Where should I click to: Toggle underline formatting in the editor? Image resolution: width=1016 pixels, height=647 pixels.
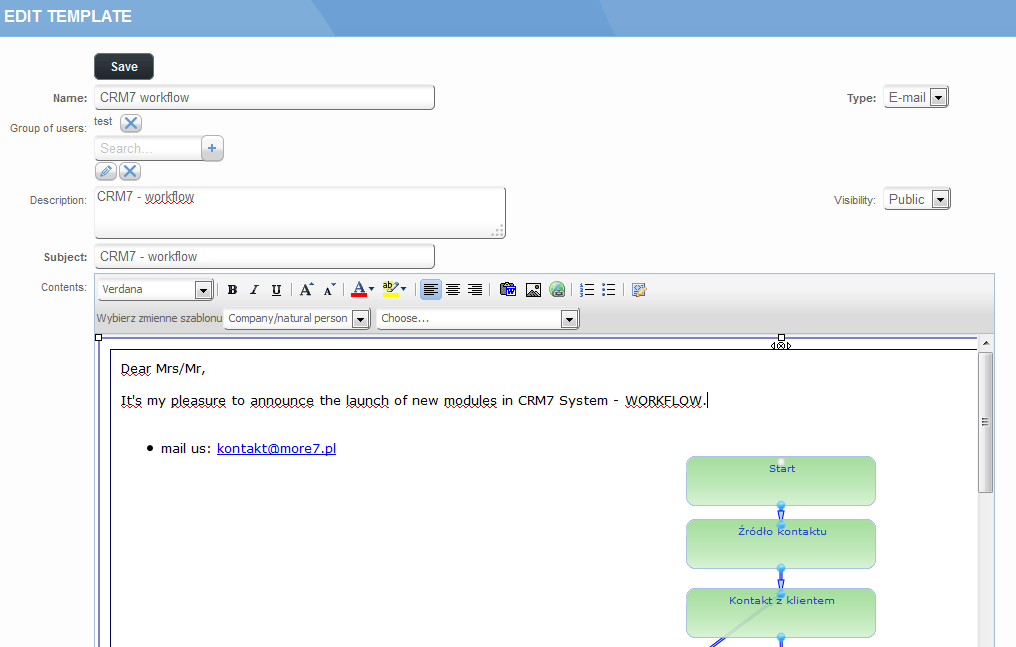pos(276,289)
